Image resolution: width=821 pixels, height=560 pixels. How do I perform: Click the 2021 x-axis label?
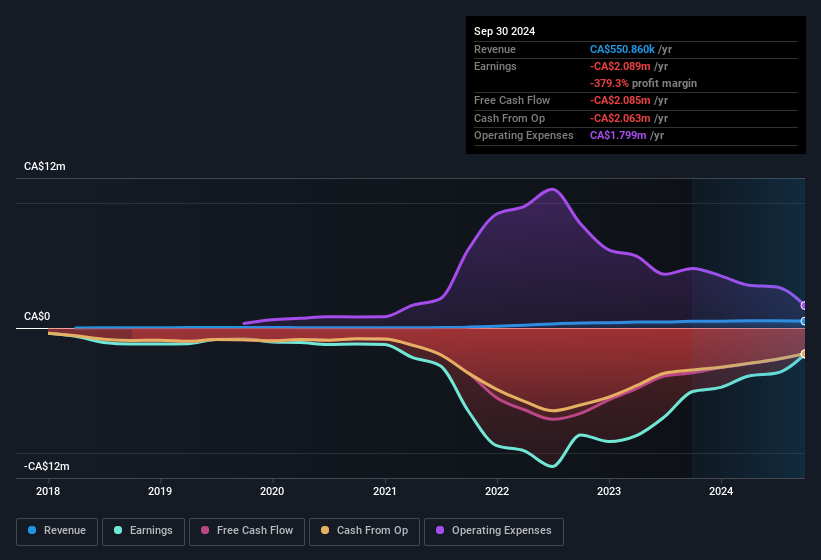click(385, 491)
